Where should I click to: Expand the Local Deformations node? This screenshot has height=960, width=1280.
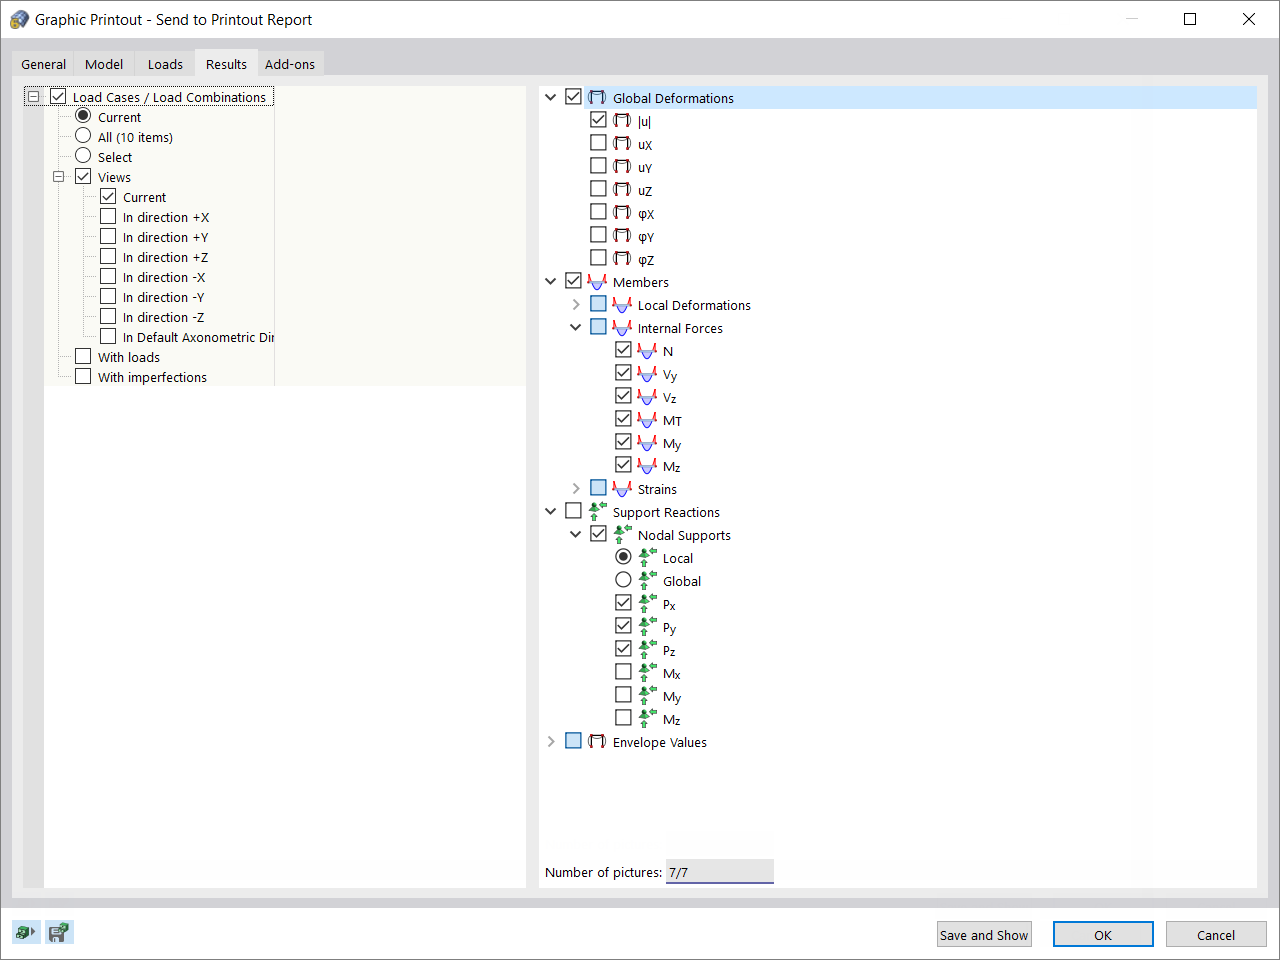click(576, 304)
